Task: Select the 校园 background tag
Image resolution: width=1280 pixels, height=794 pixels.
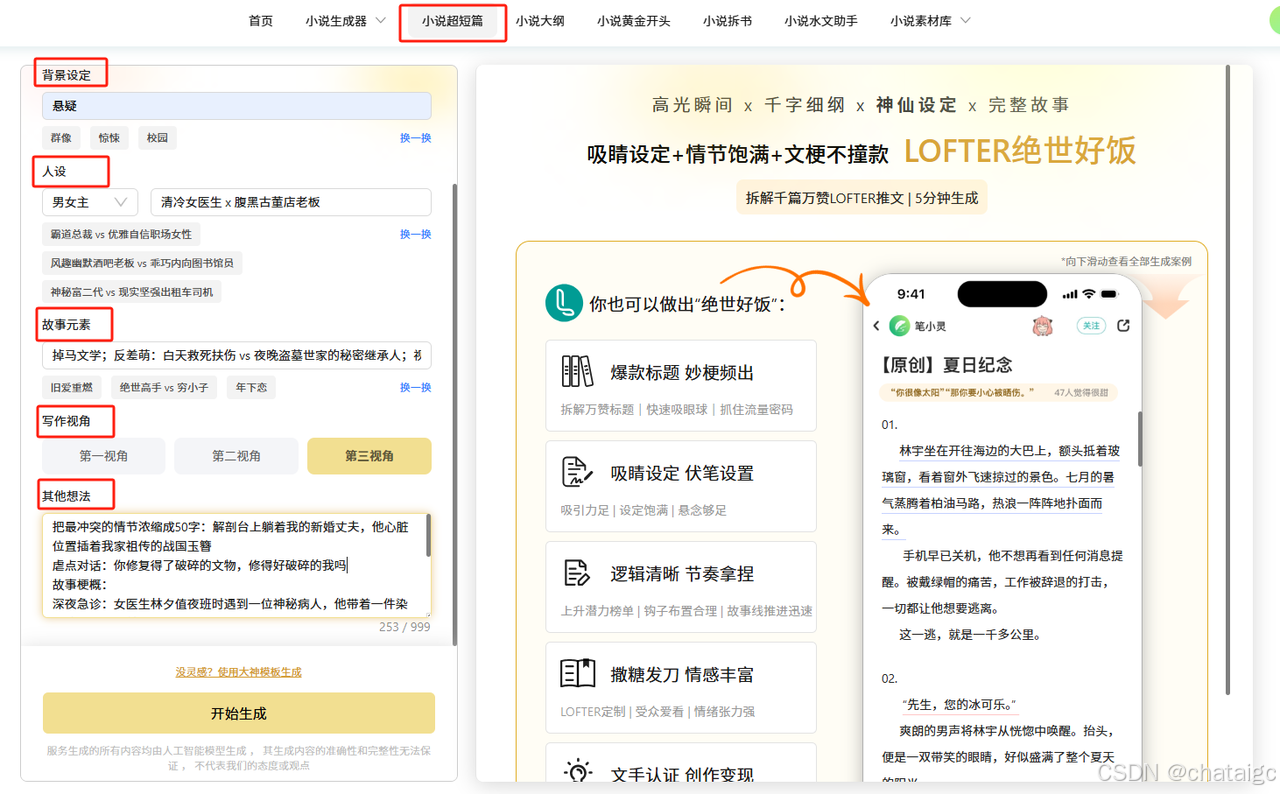Action: 157,138
